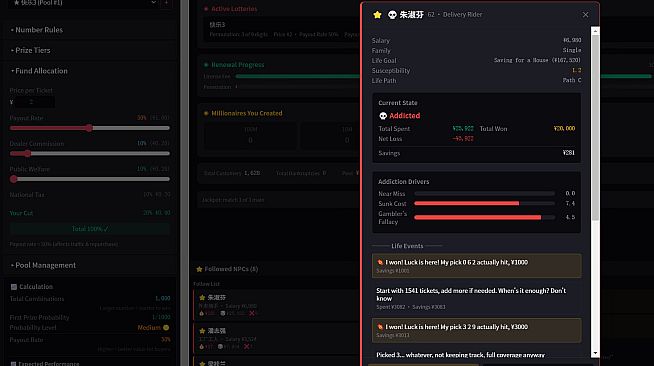Click the Savings ¥281 value

point(568,153)
